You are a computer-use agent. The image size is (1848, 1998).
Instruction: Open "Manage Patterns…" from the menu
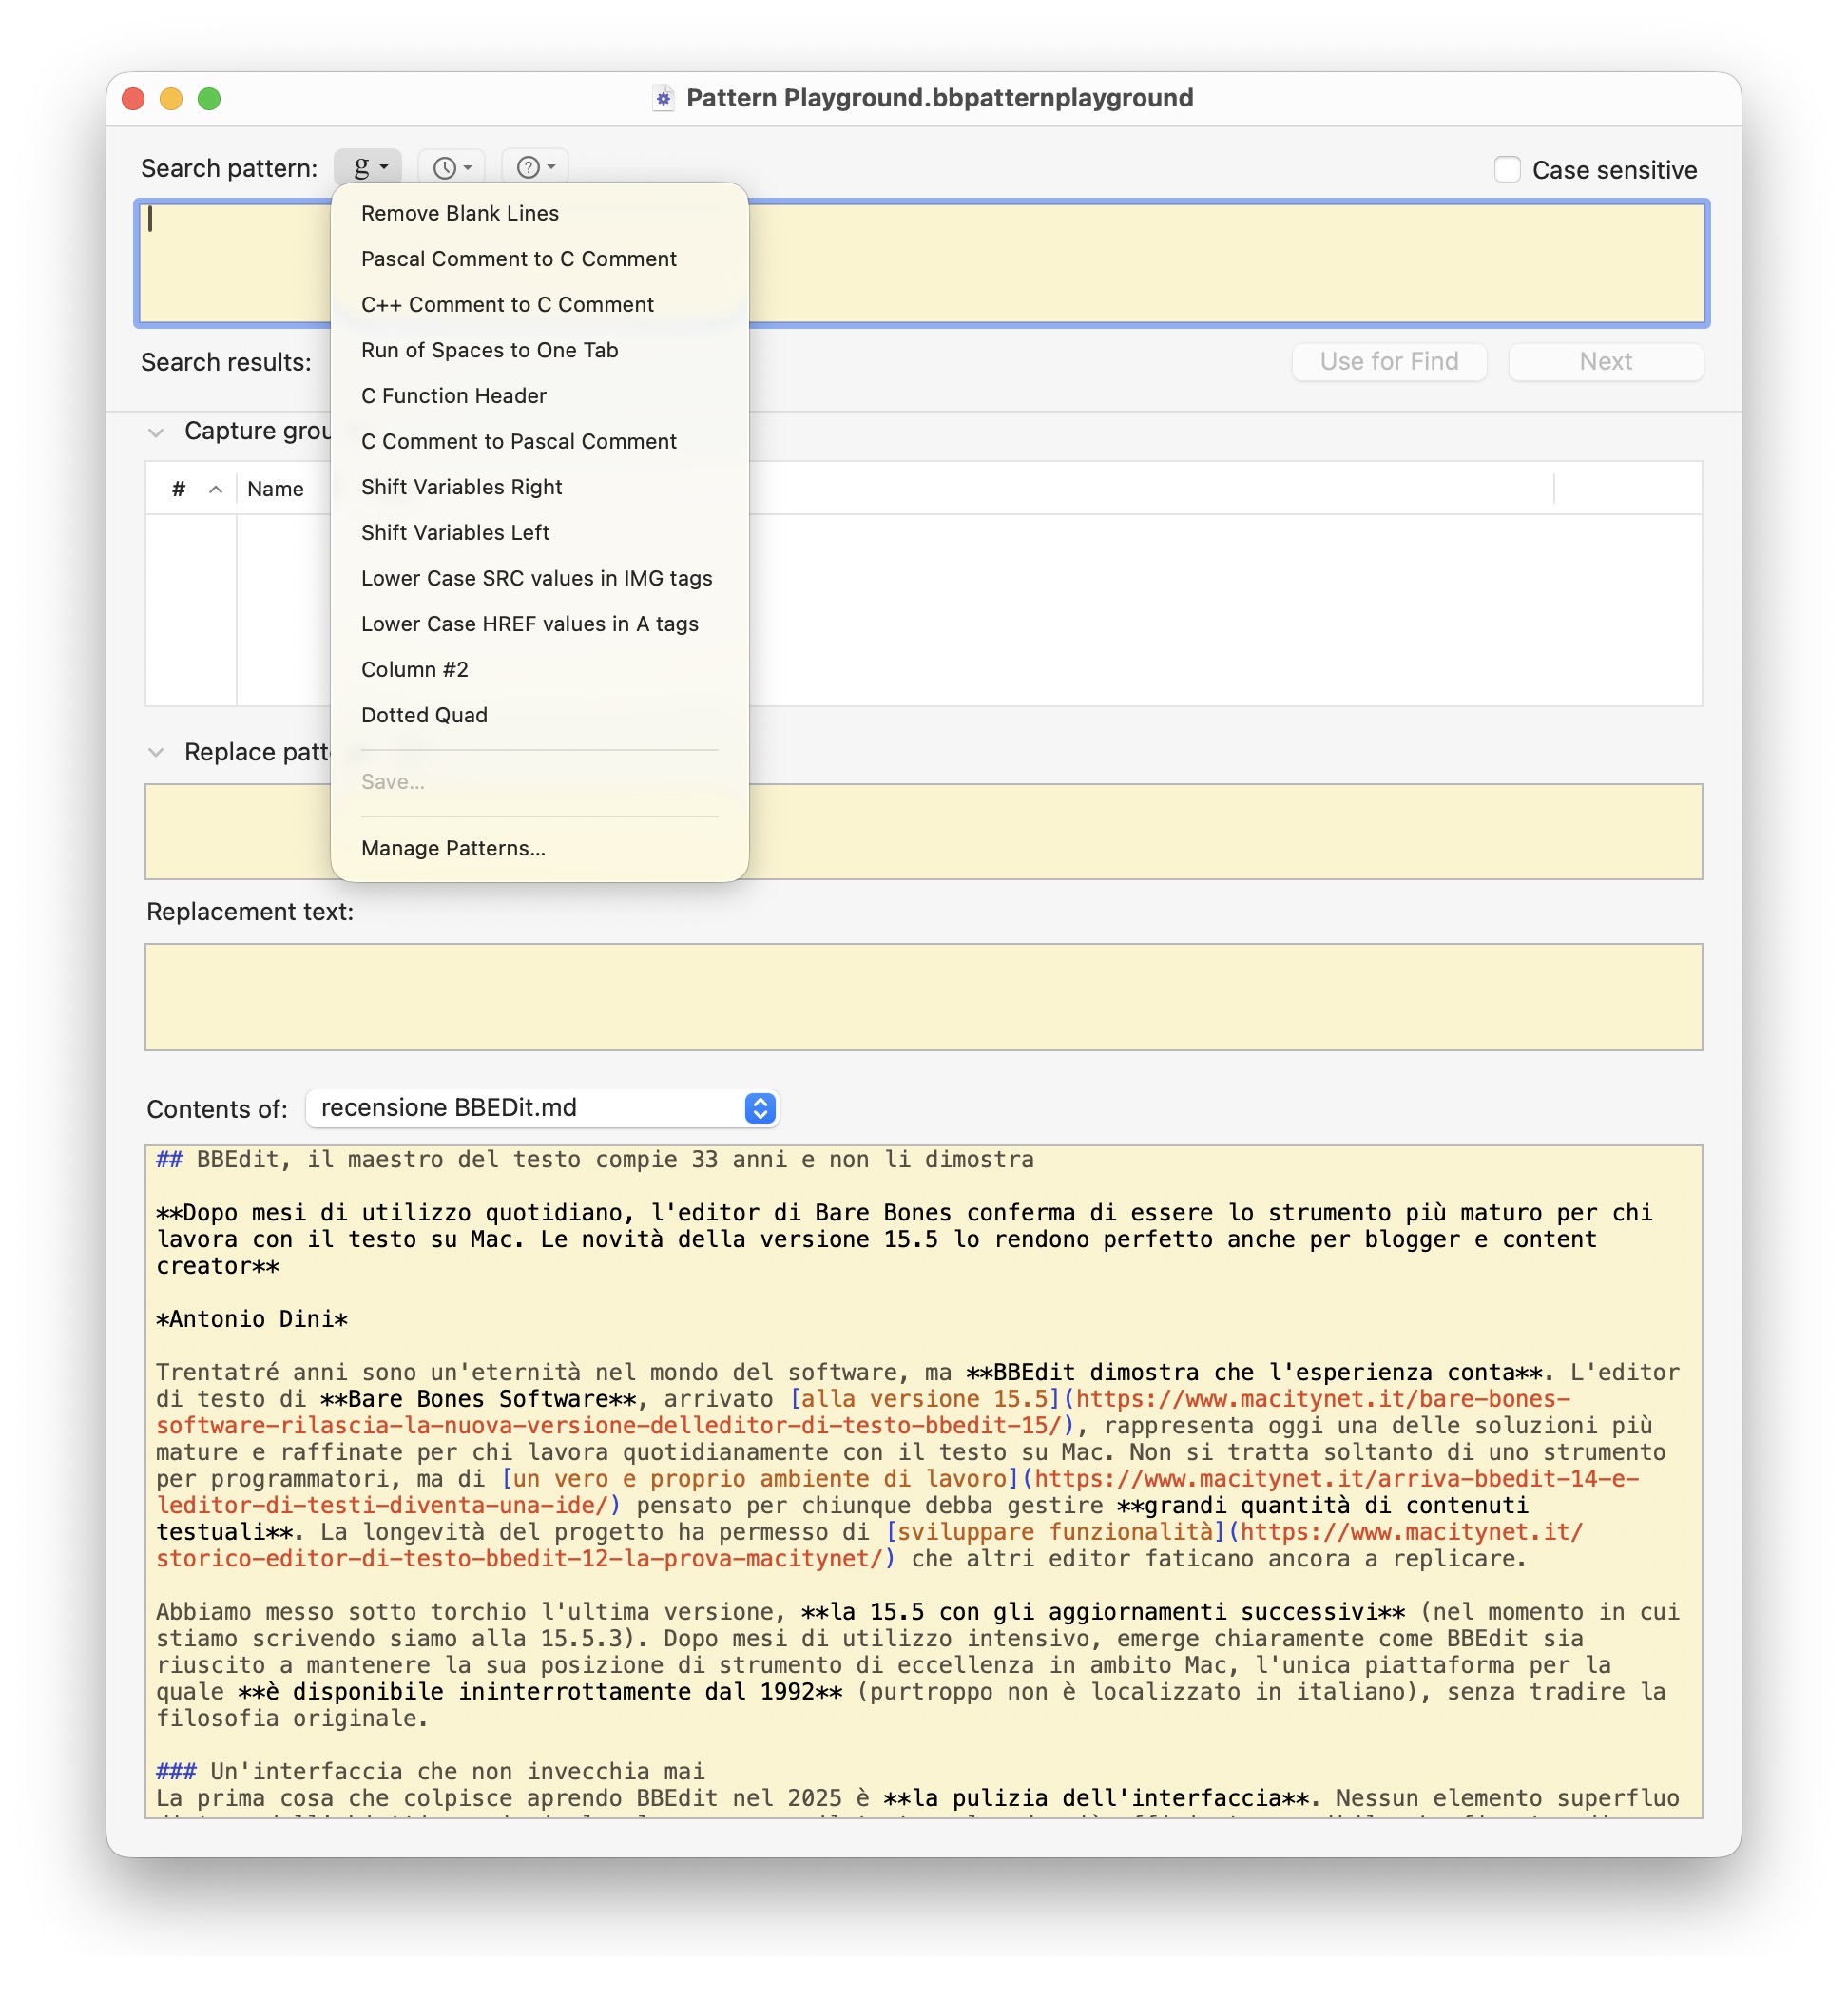click(x=453, y=847)
